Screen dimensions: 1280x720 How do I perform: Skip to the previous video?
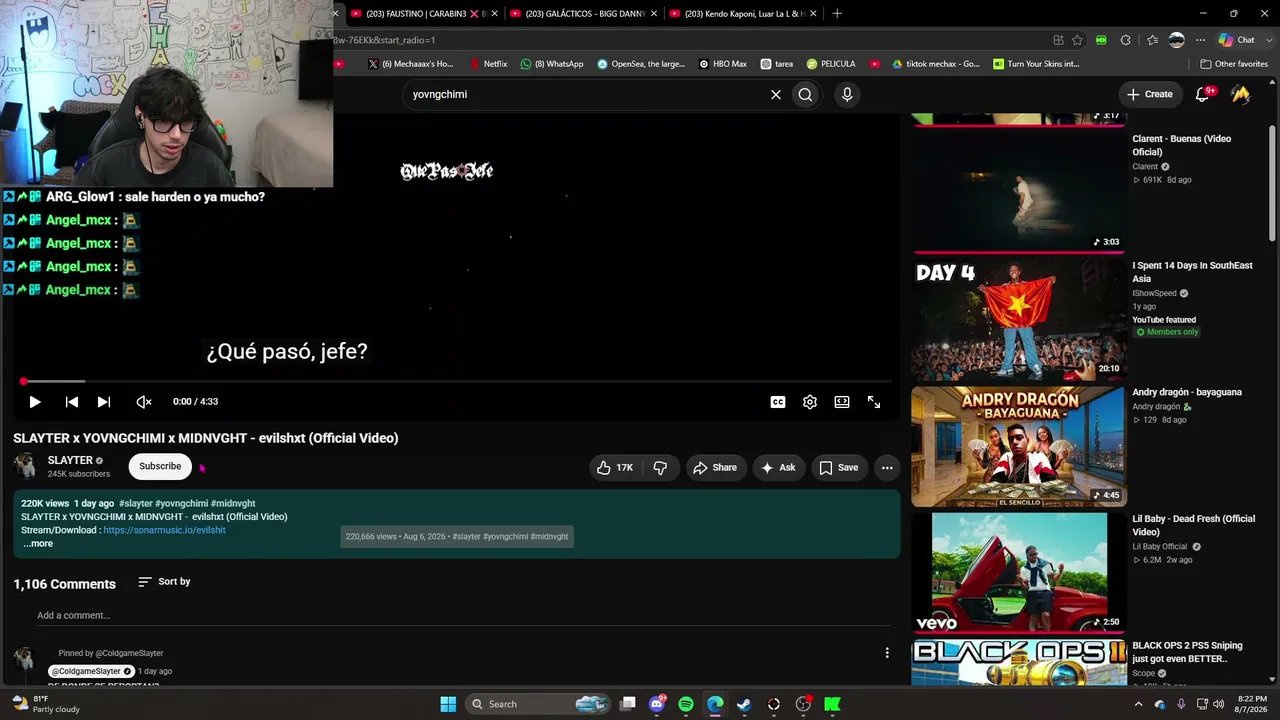(x=72, y=402)
